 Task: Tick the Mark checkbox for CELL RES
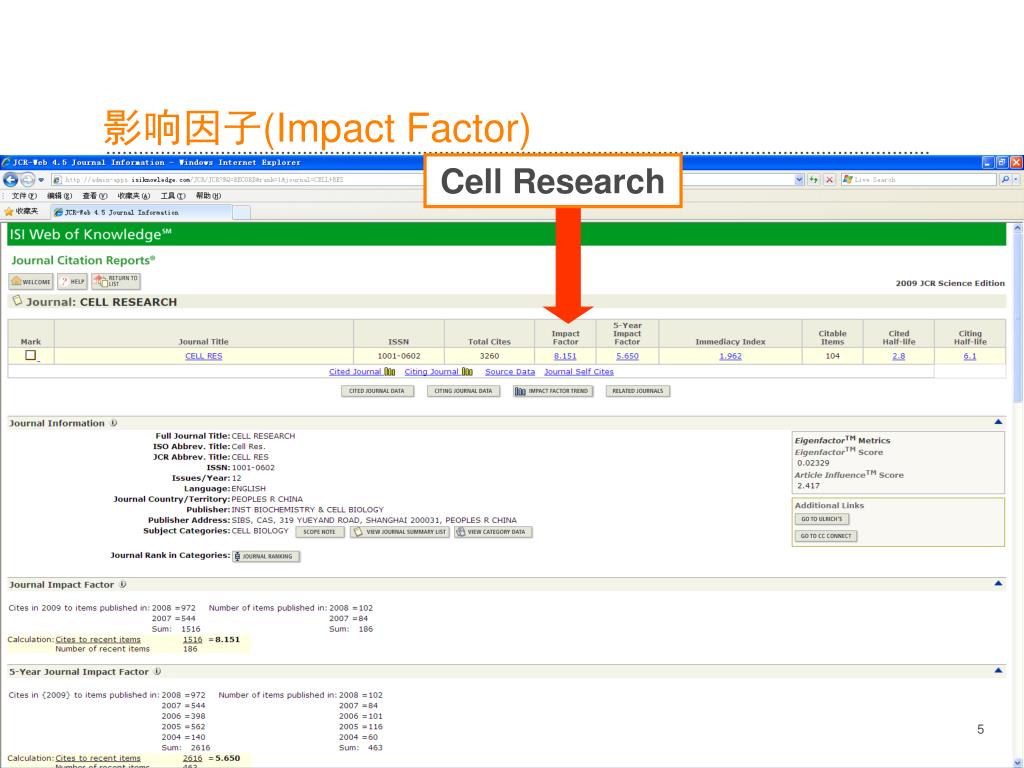click(30, 355)
